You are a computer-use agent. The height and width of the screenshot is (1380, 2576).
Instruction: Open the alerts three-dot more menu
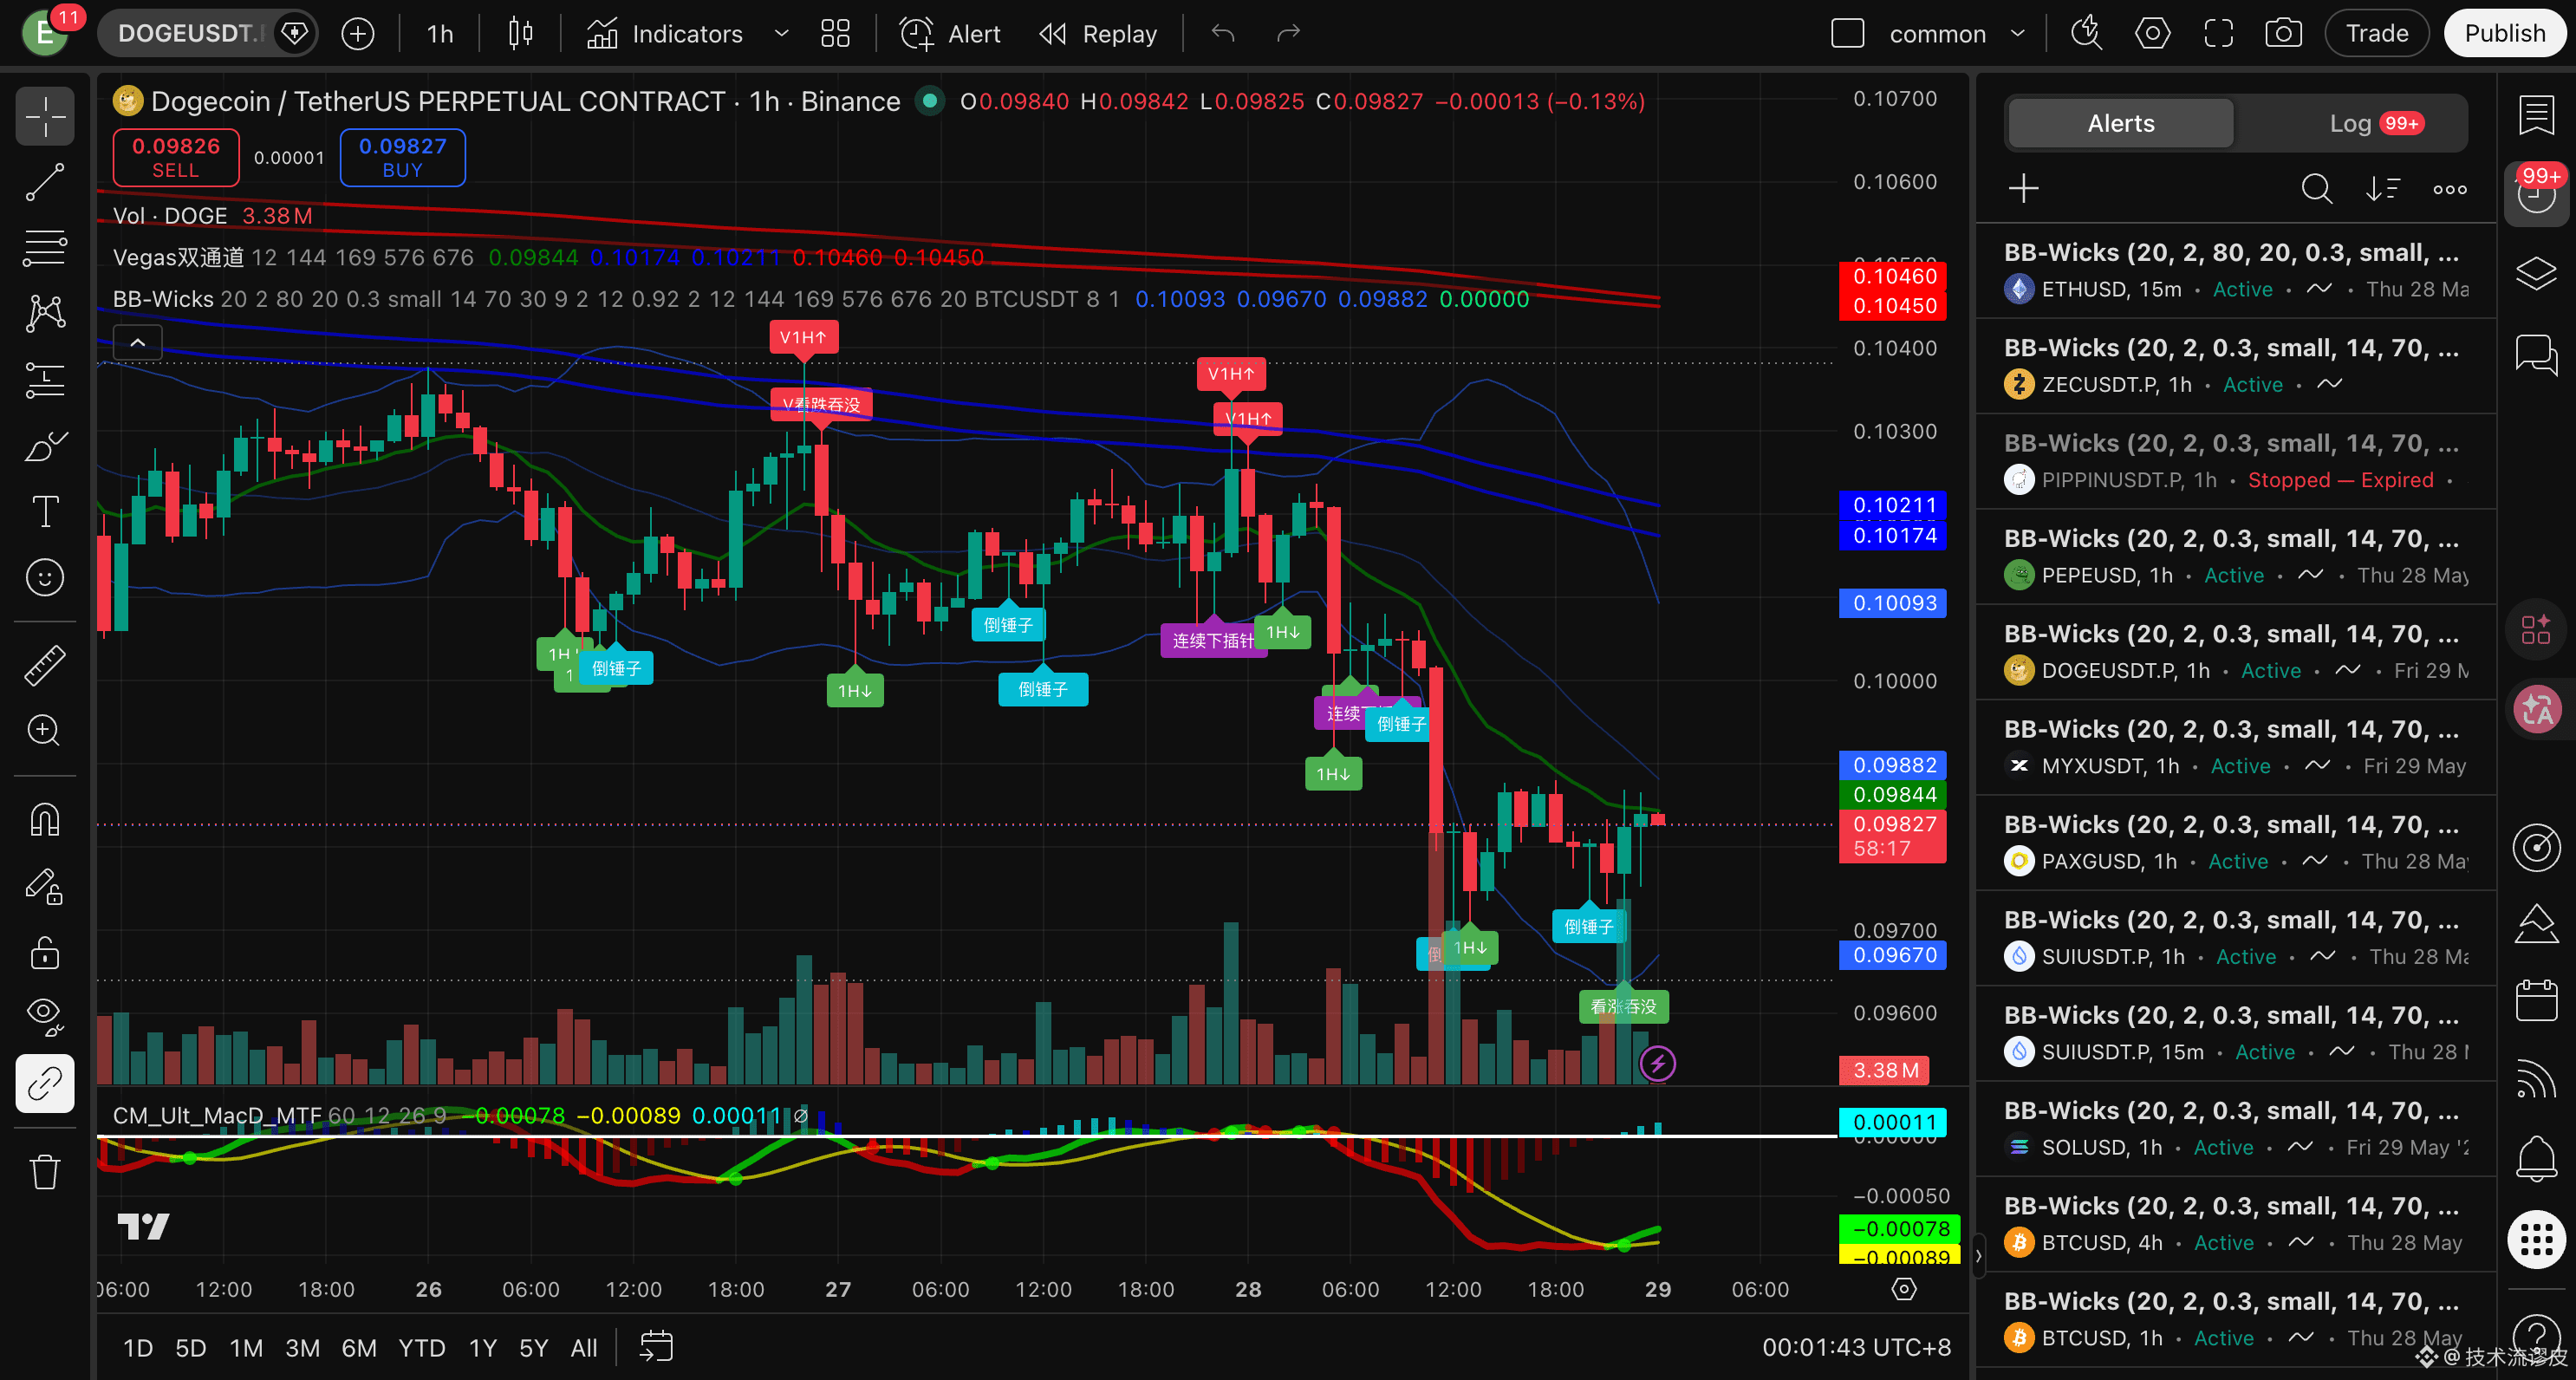(x=2450, y=189)
